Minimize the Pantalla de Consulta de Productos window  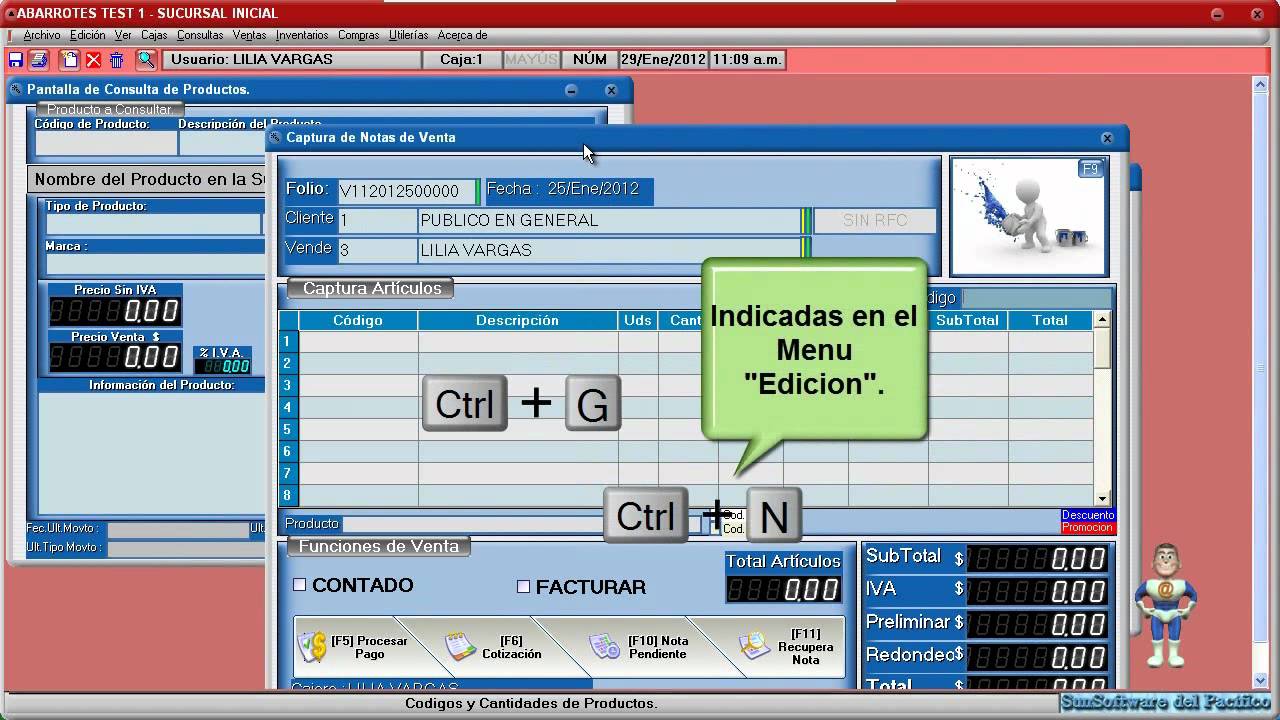click(x=571, y=90)
